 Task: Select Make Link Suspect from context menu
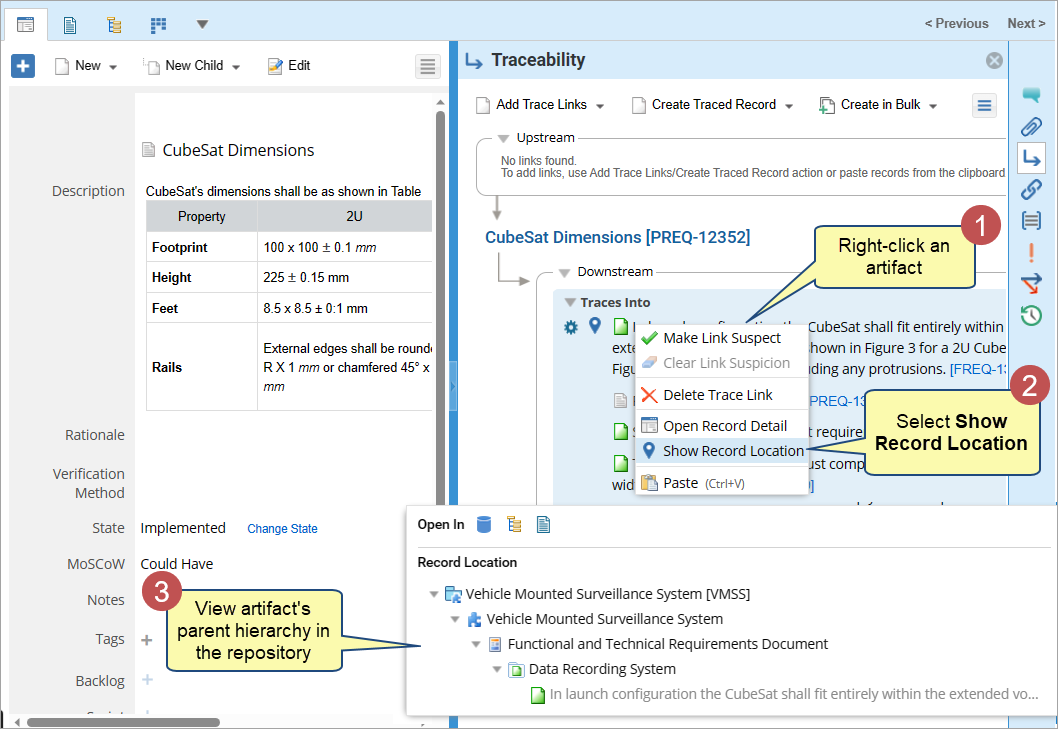(722, 338)
